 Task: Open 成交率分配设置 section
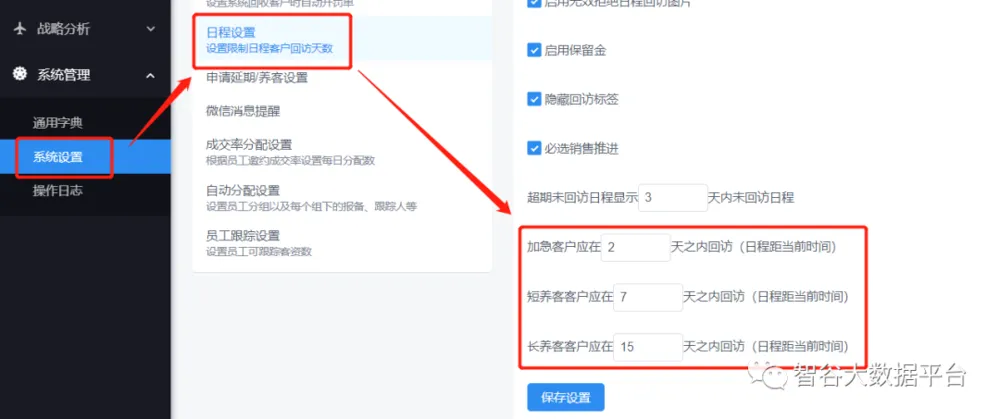pos(249,145)
